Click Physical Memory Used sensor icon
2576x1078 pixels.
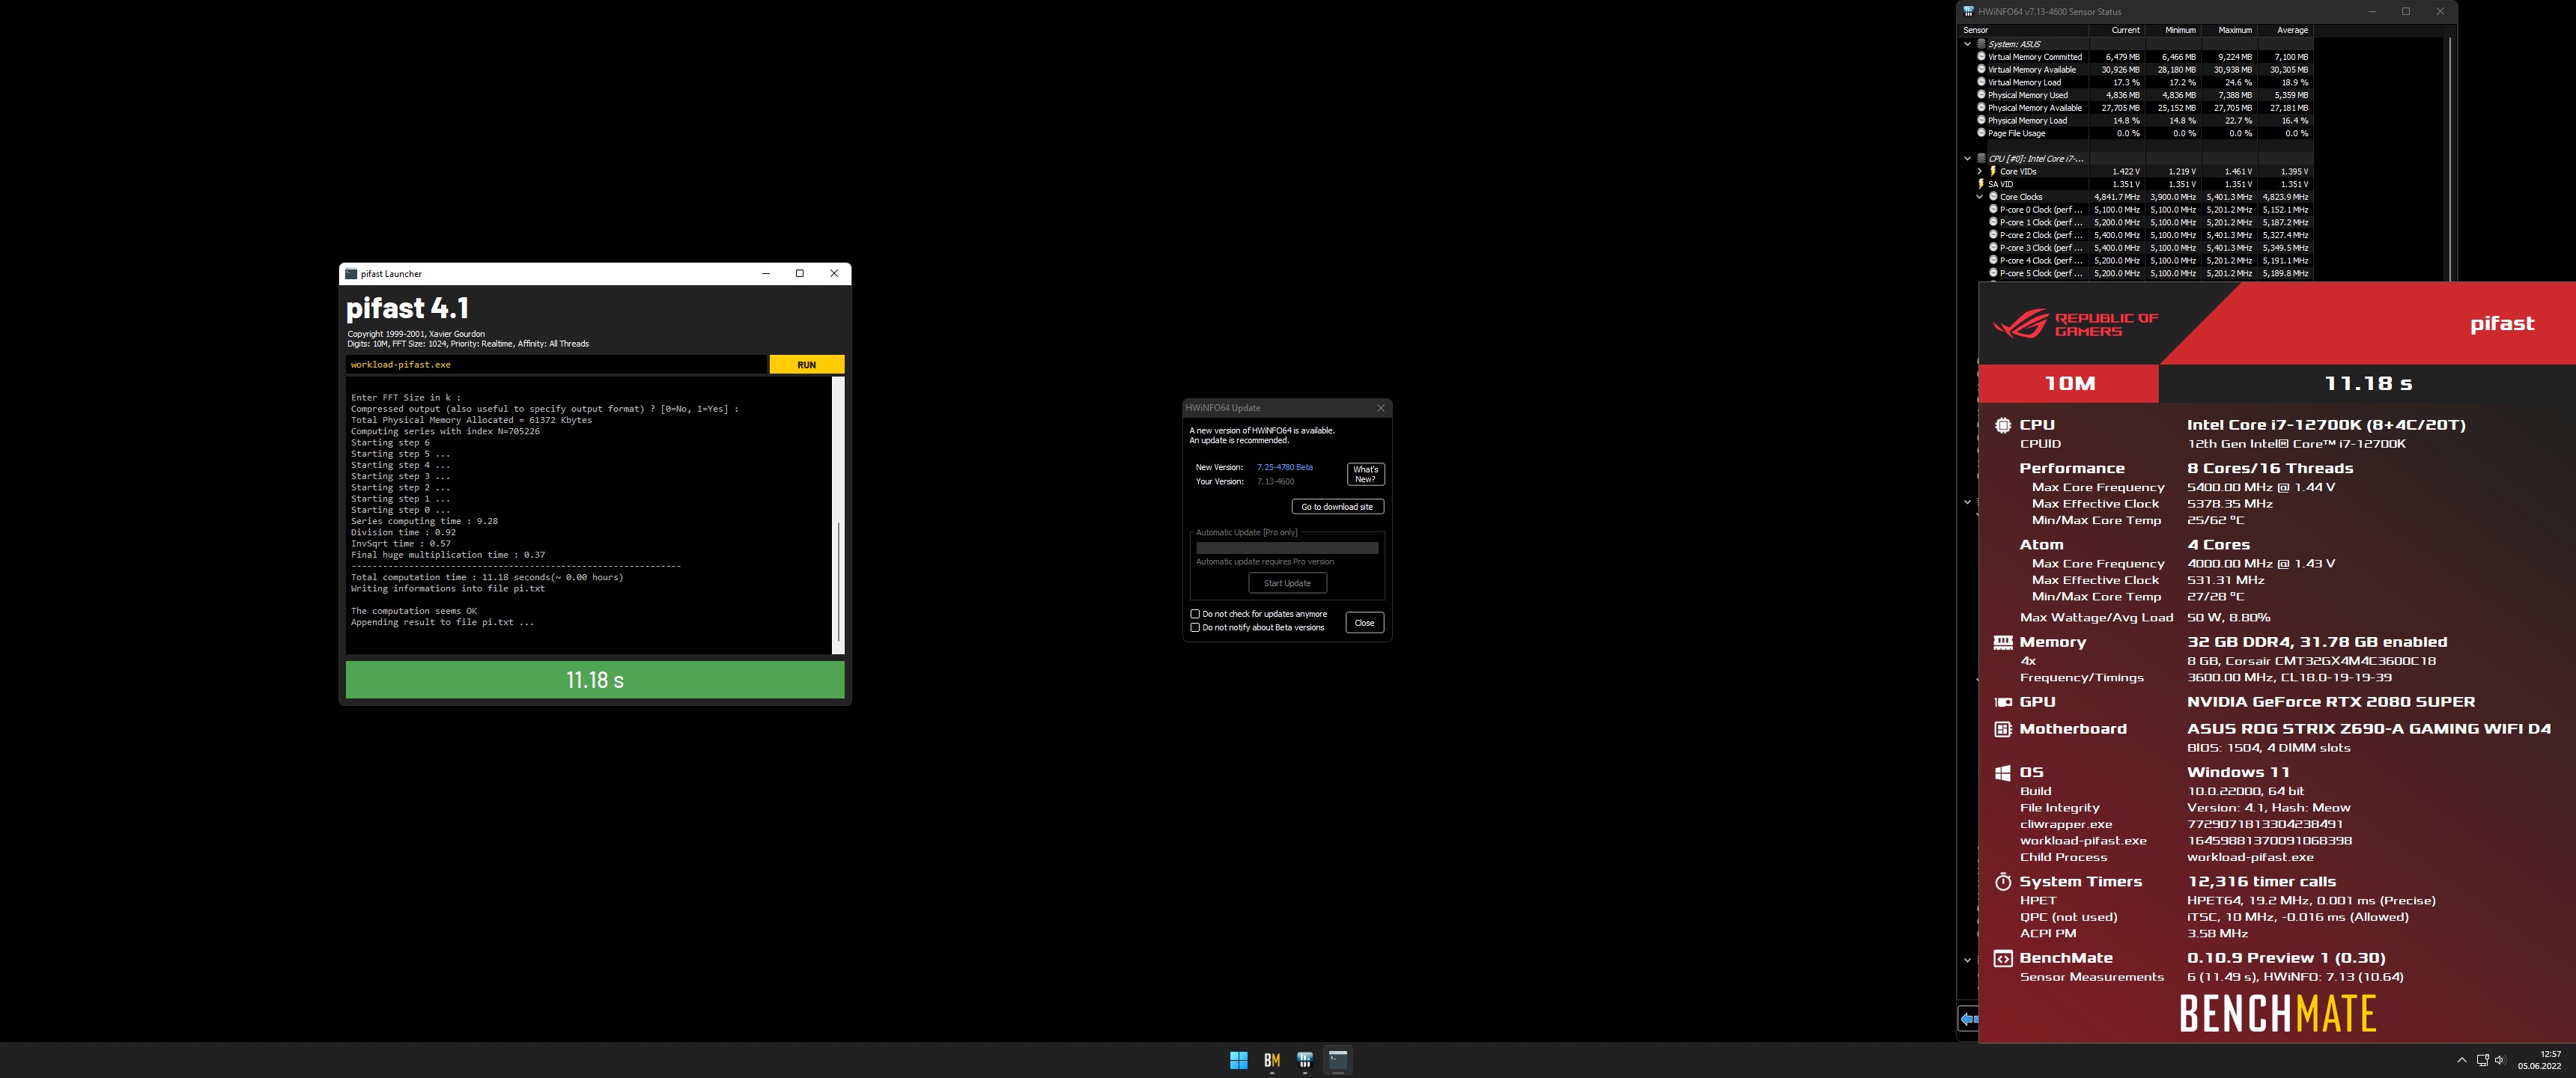(1981, 95)
